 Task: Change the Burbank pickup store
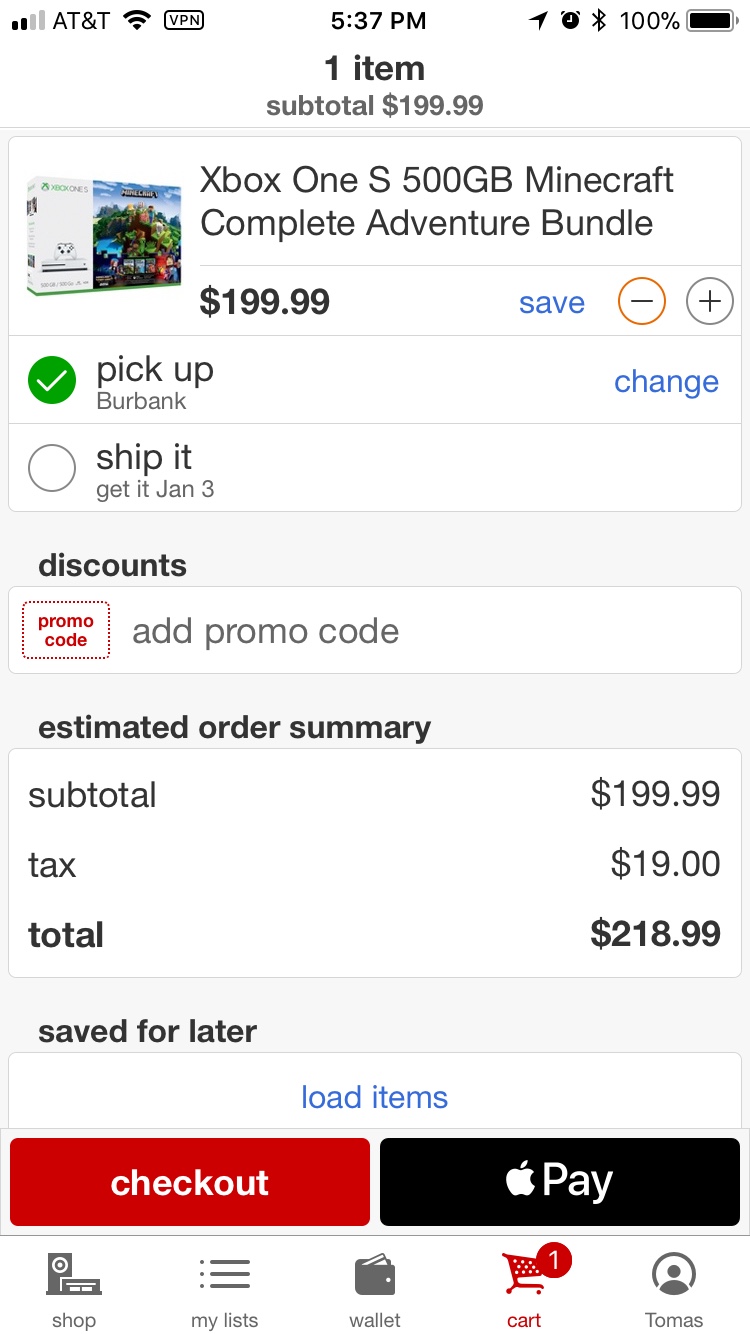click(666, 381)
